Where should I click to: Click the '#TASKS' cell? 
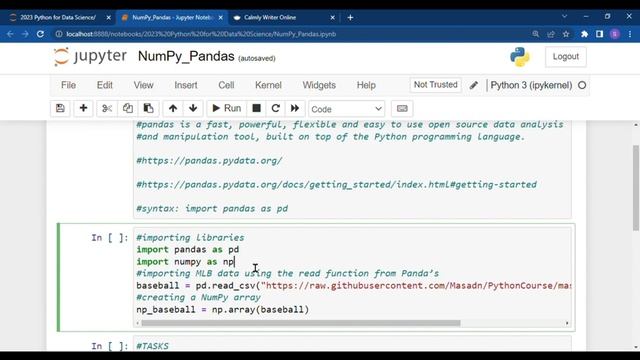tap(152, 346)
